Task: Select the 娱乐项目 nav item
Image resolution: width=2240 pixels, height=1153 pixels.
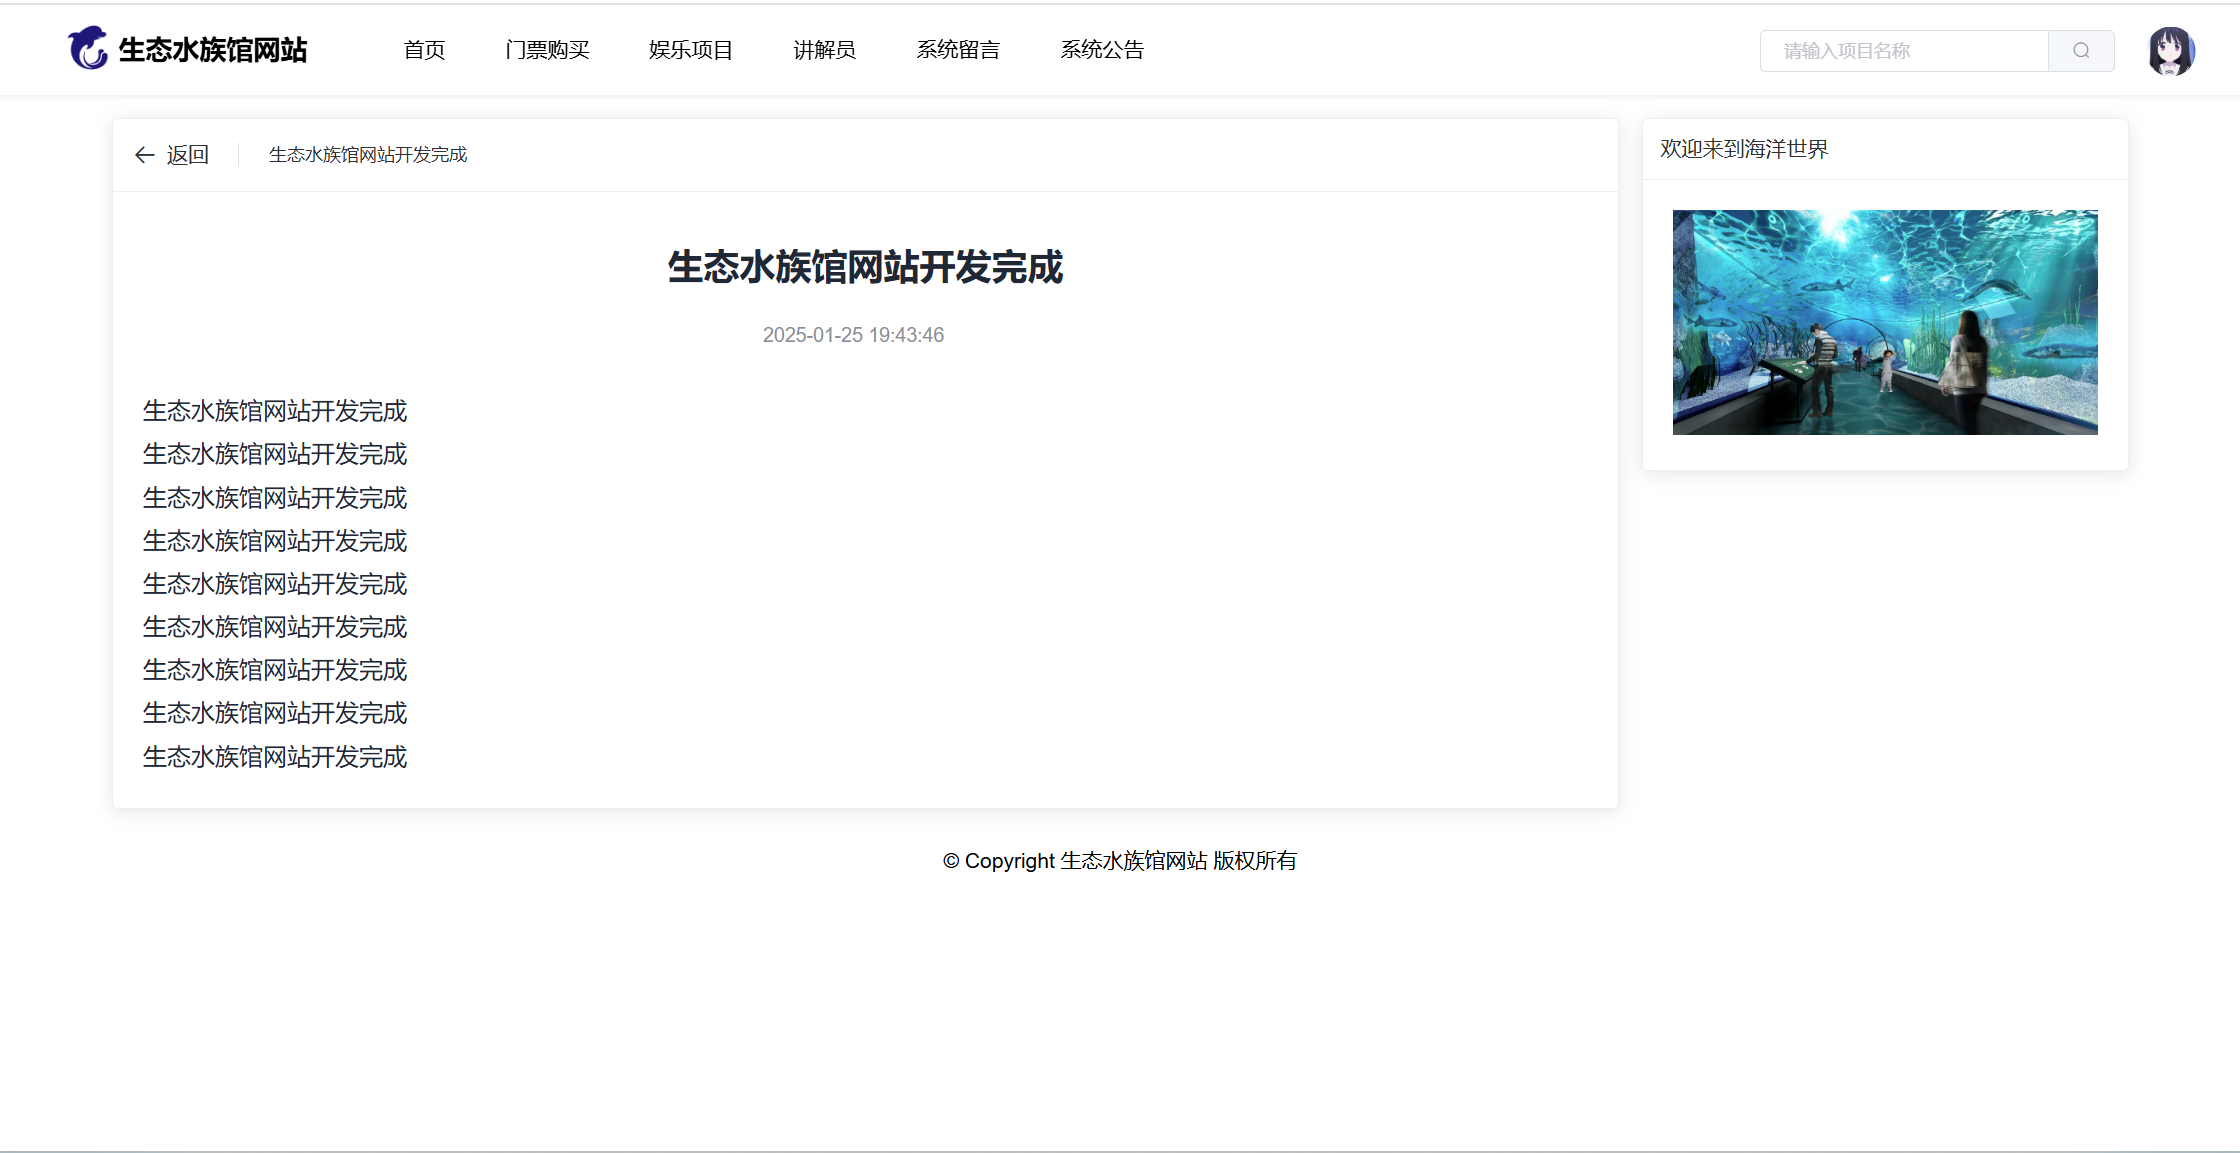Action: click(x=690, y=50)
